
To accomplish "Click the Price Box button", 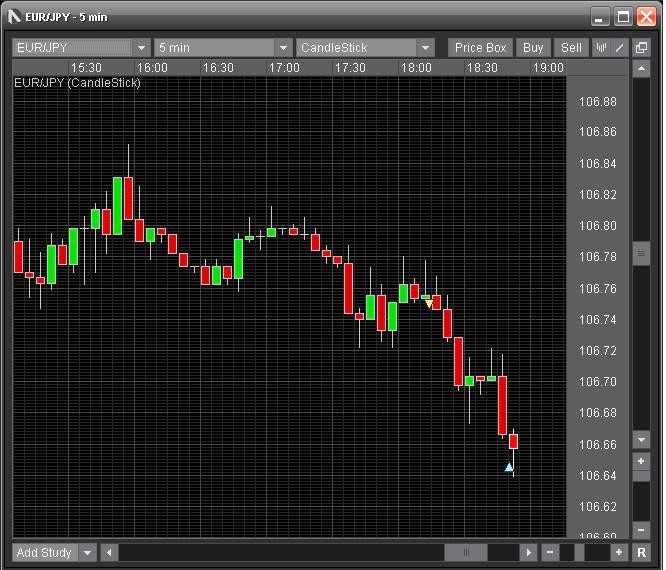I will [481, 47].
